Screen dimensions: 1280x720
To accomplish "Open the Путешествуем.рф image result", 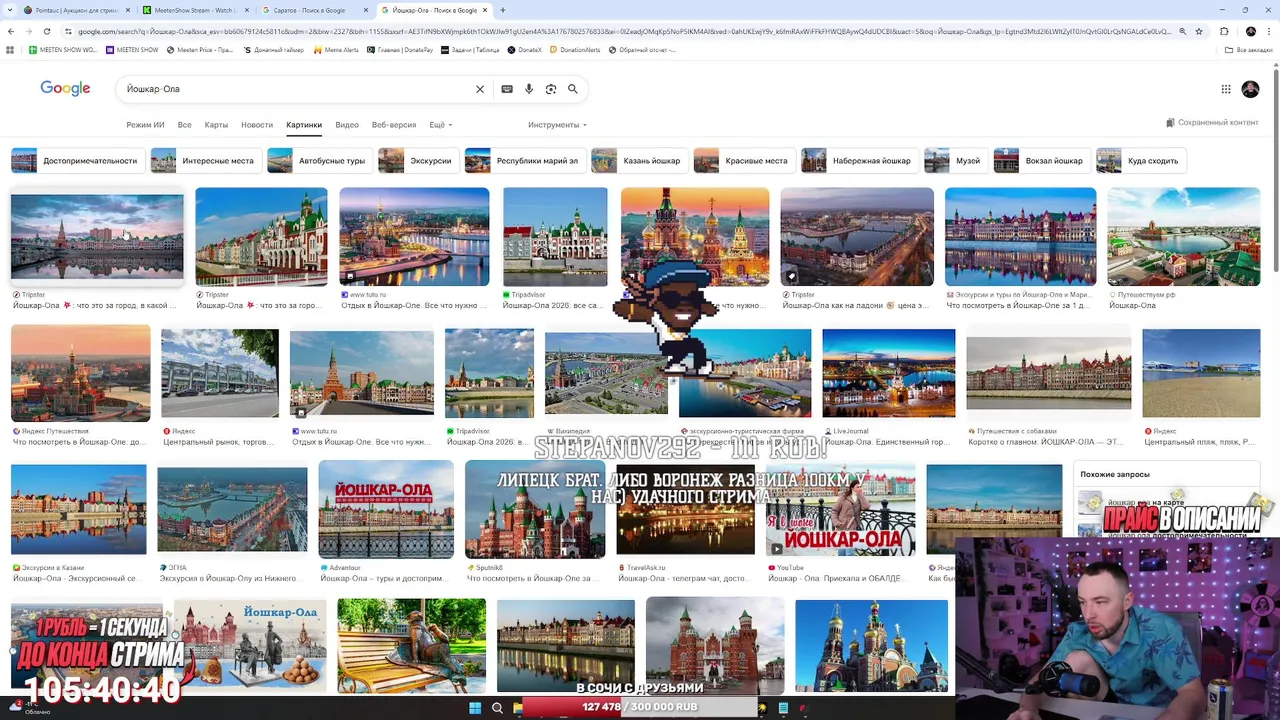I will (1184, 237).
